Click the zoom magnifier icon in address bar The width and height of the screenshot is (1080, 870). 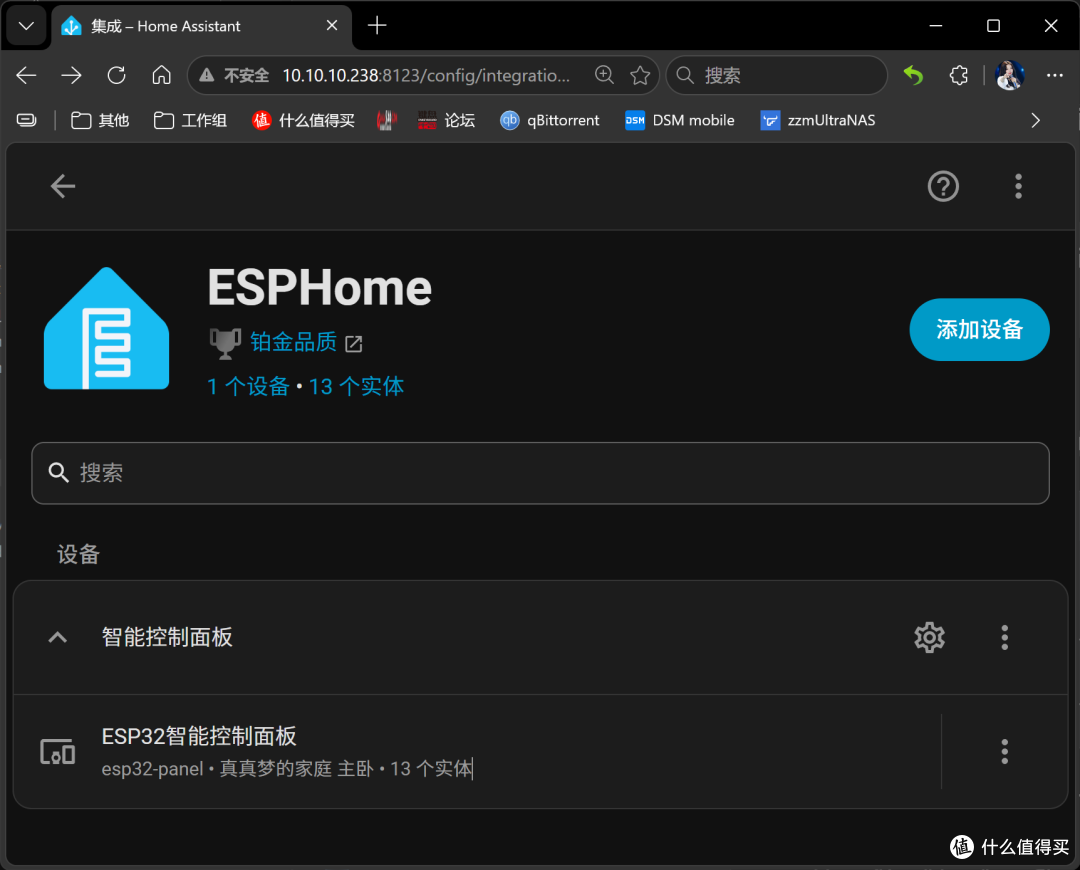(604, 75)
